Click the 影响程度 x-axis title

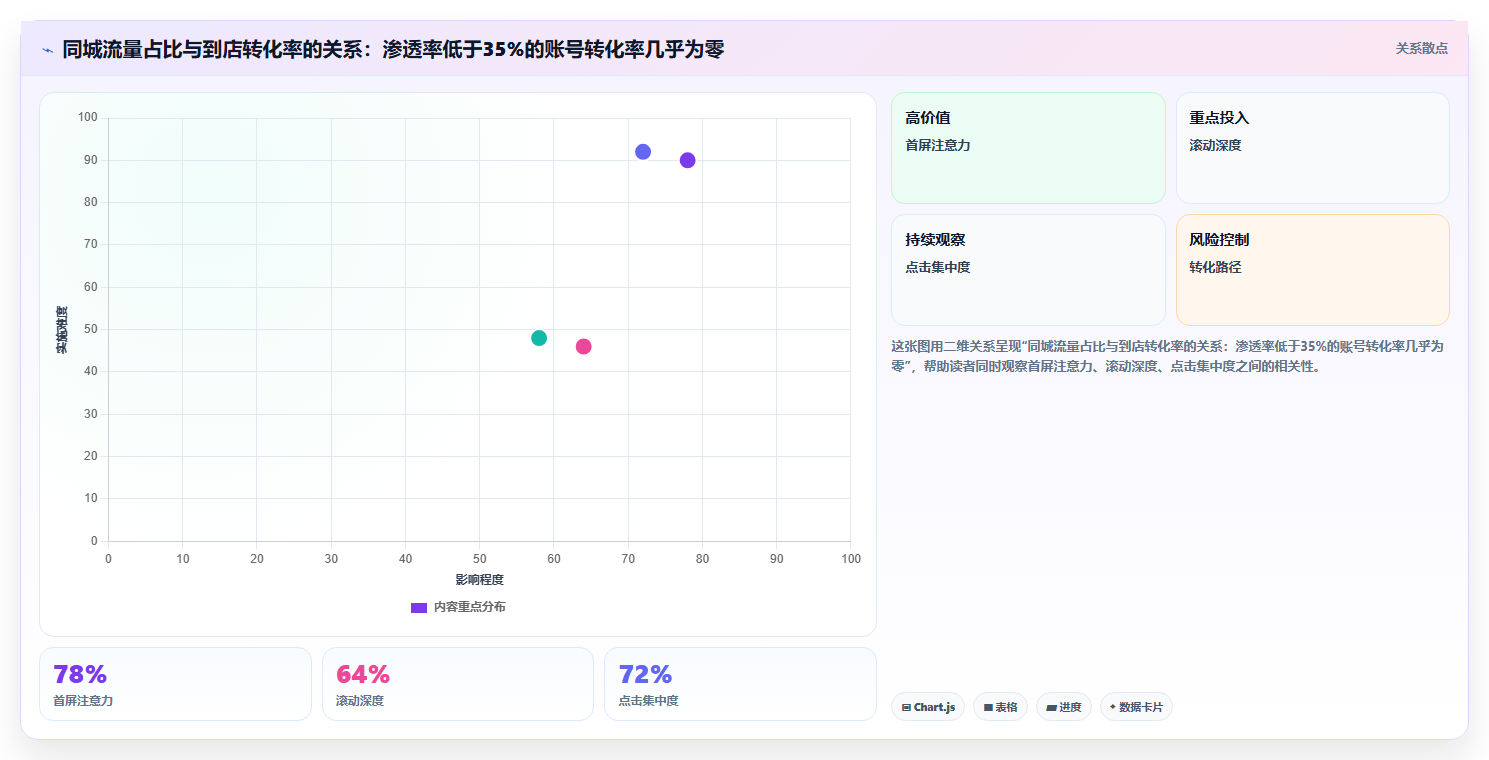479,580
